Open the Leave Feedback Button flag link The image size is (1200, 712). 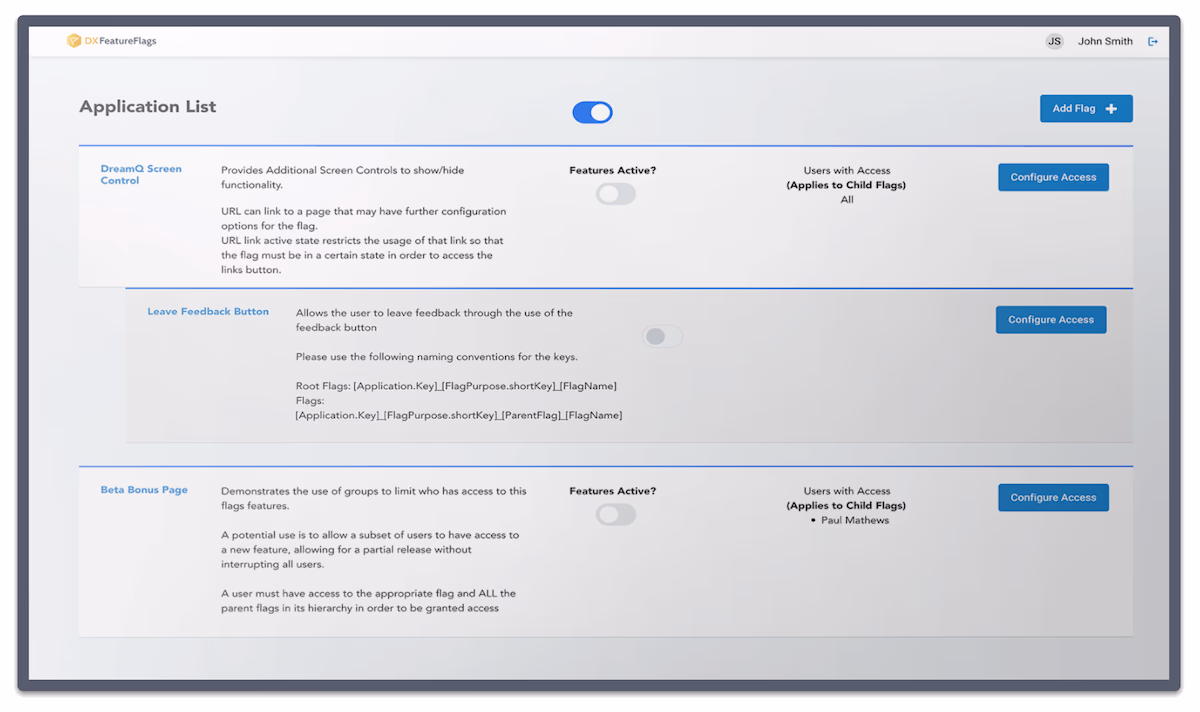point(208,311)
